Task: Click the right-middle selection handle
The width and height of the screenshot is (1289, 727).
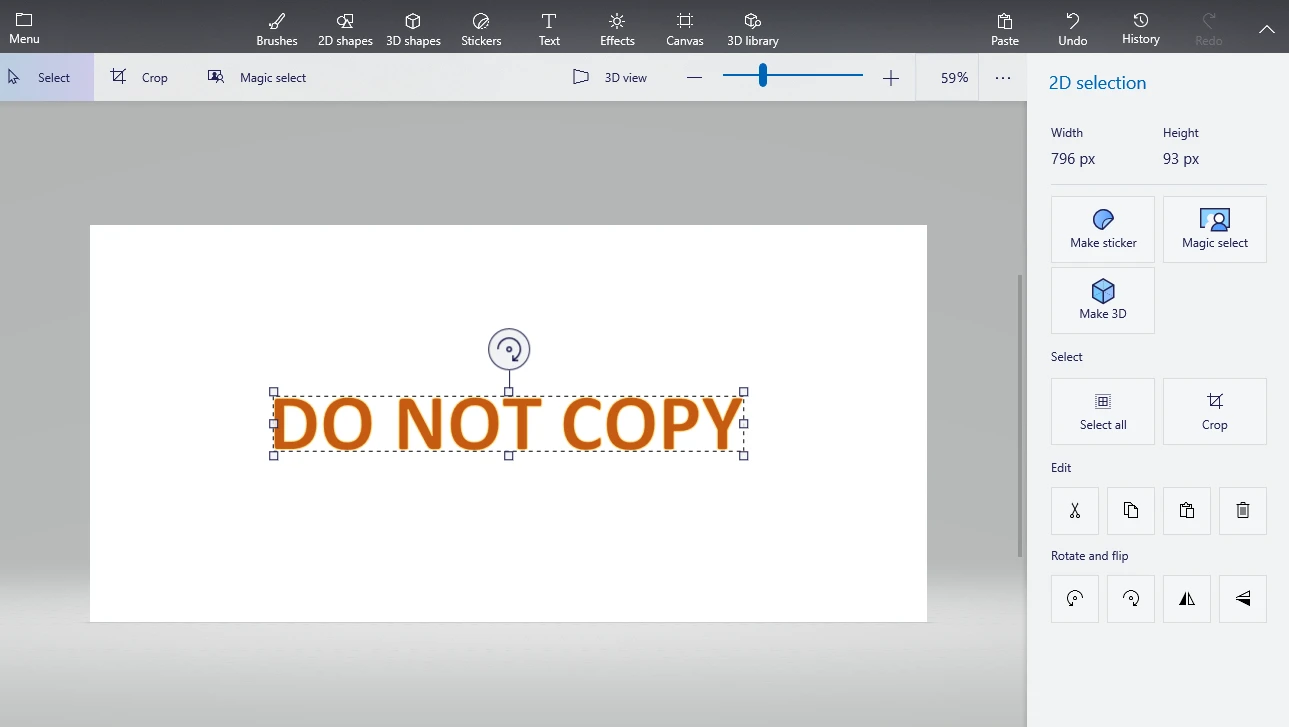Action: (x=744, y=424)
